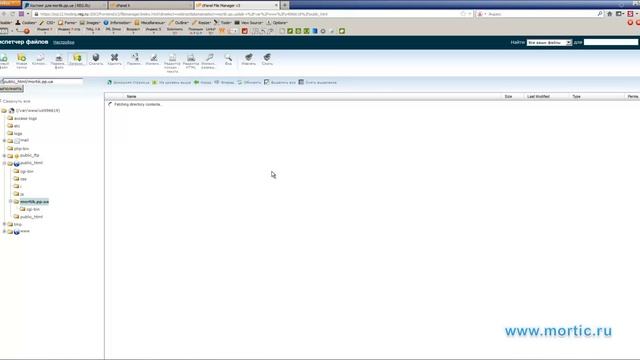
Task: Click the folder path input field
Action: click(x=42, y=82)
